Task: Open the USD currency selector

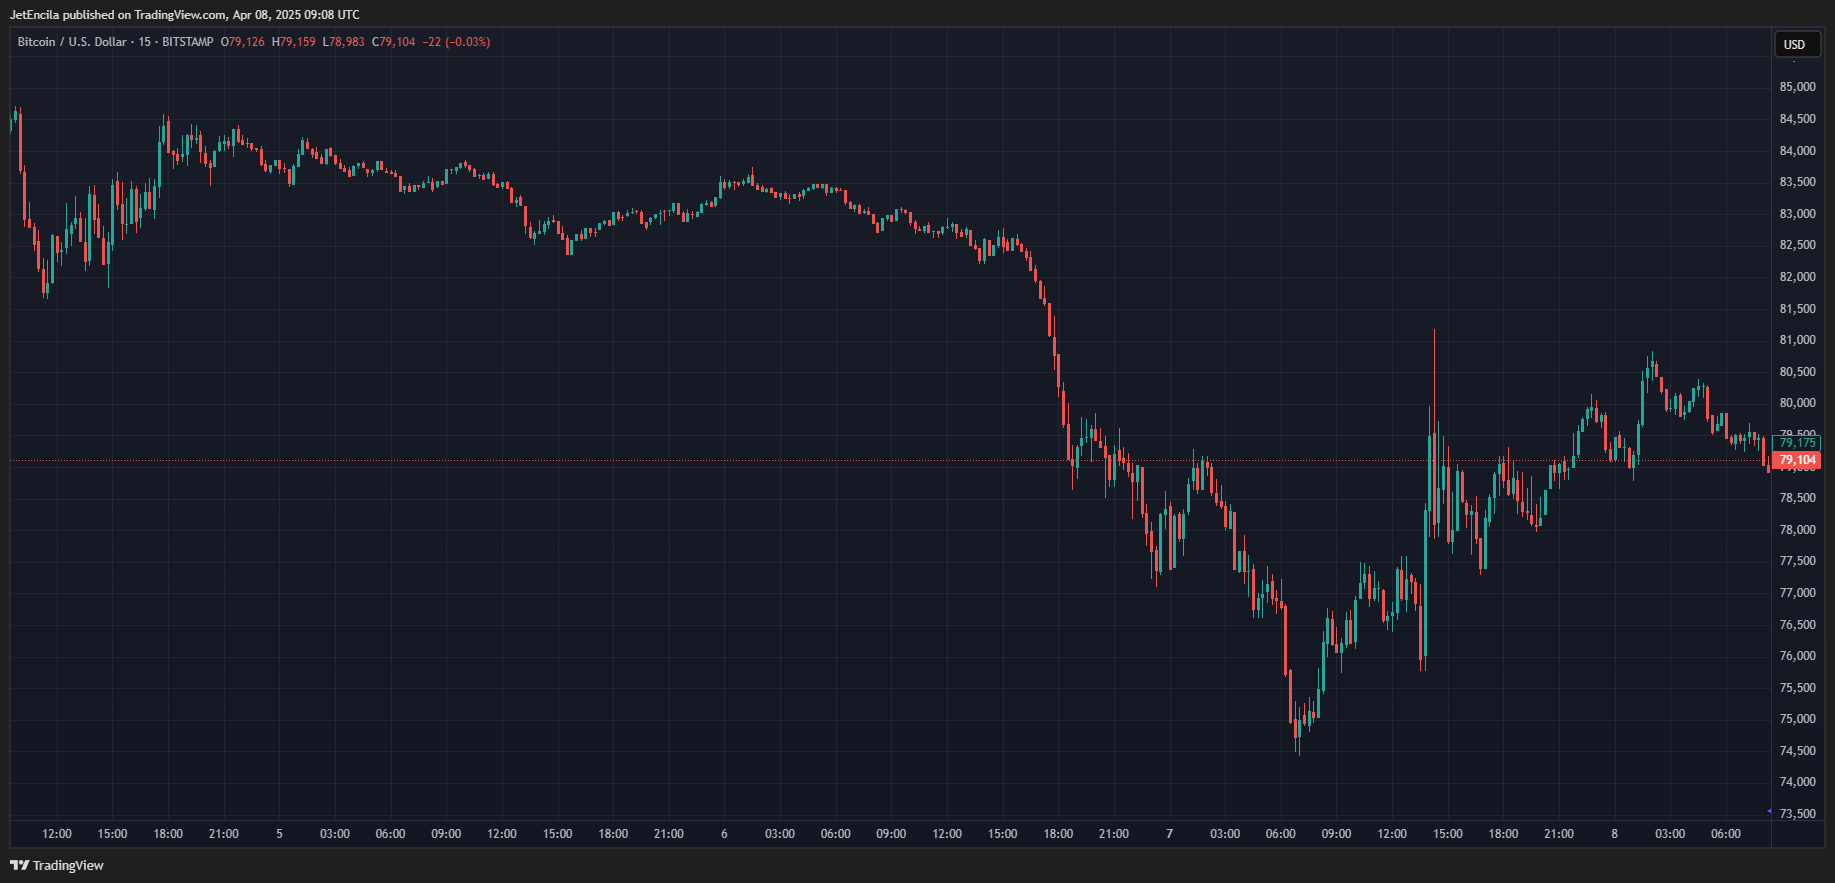Action: 1794,44
